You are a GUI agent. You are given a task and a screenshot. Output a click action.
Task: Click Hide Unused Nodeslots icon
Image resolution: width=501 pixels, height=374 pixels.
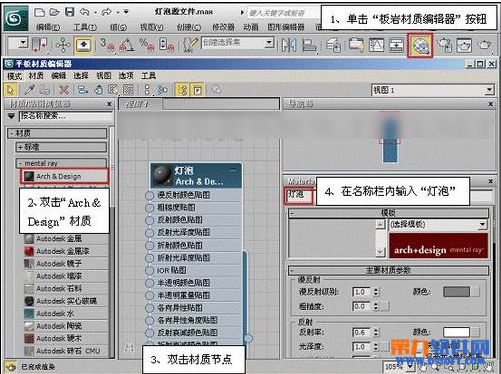tap(98, 90)
